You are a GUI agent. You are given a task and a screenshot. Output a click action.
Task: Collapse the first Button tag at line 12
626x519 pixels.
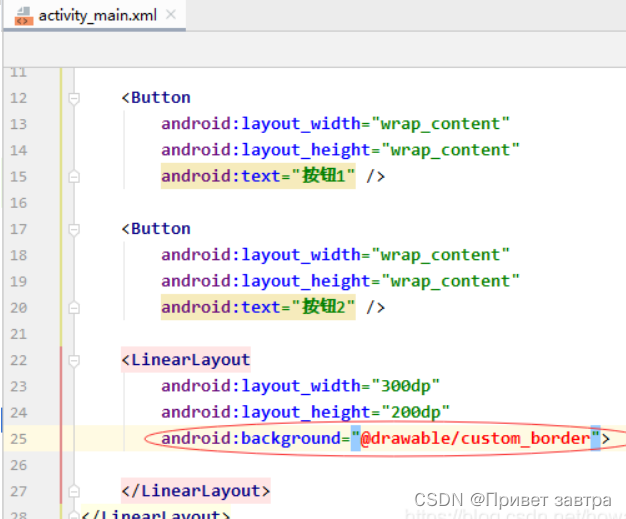coord(74,98)
